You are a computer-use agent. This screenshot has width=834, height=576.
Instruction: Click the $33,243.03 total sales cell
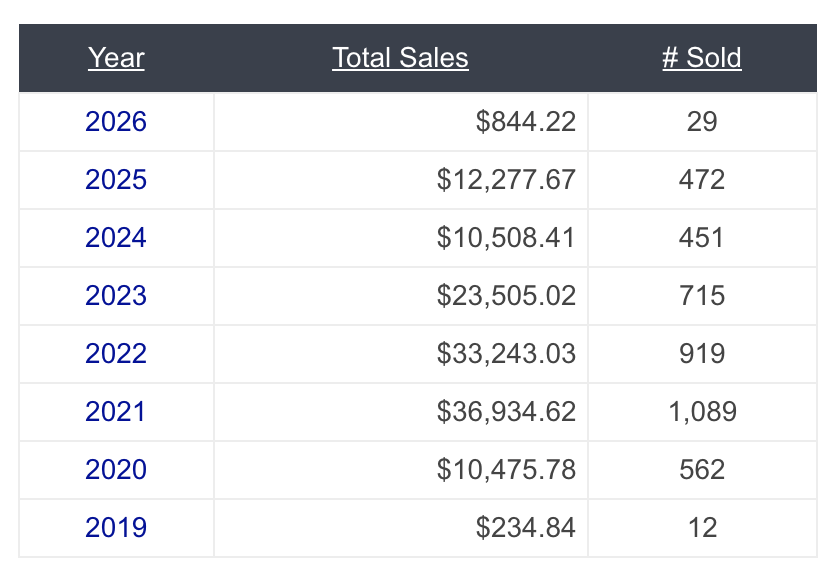[x=506, y=354]
